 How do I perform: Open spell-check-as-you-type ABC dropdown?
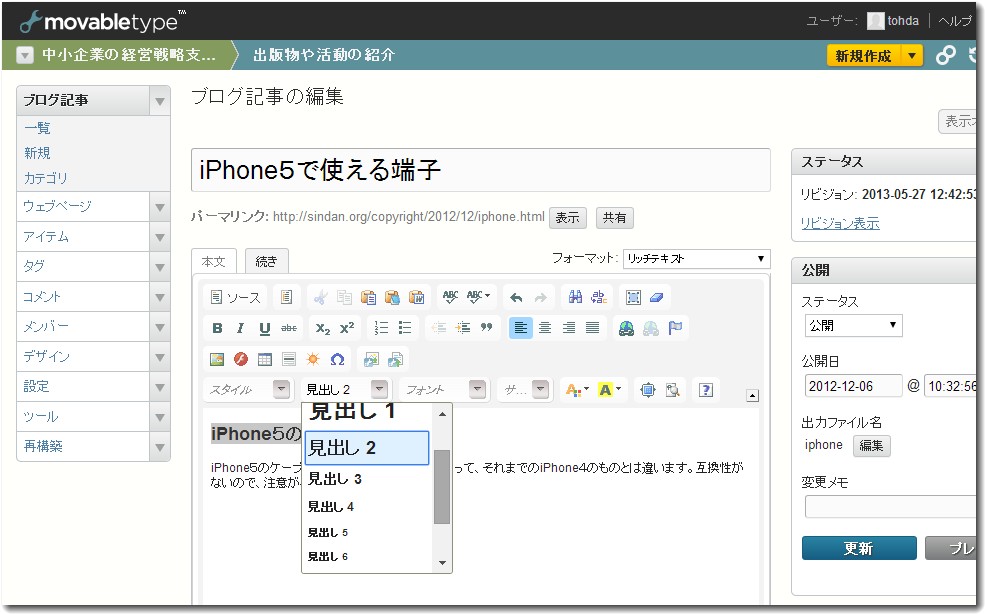[x=478, y=297]
